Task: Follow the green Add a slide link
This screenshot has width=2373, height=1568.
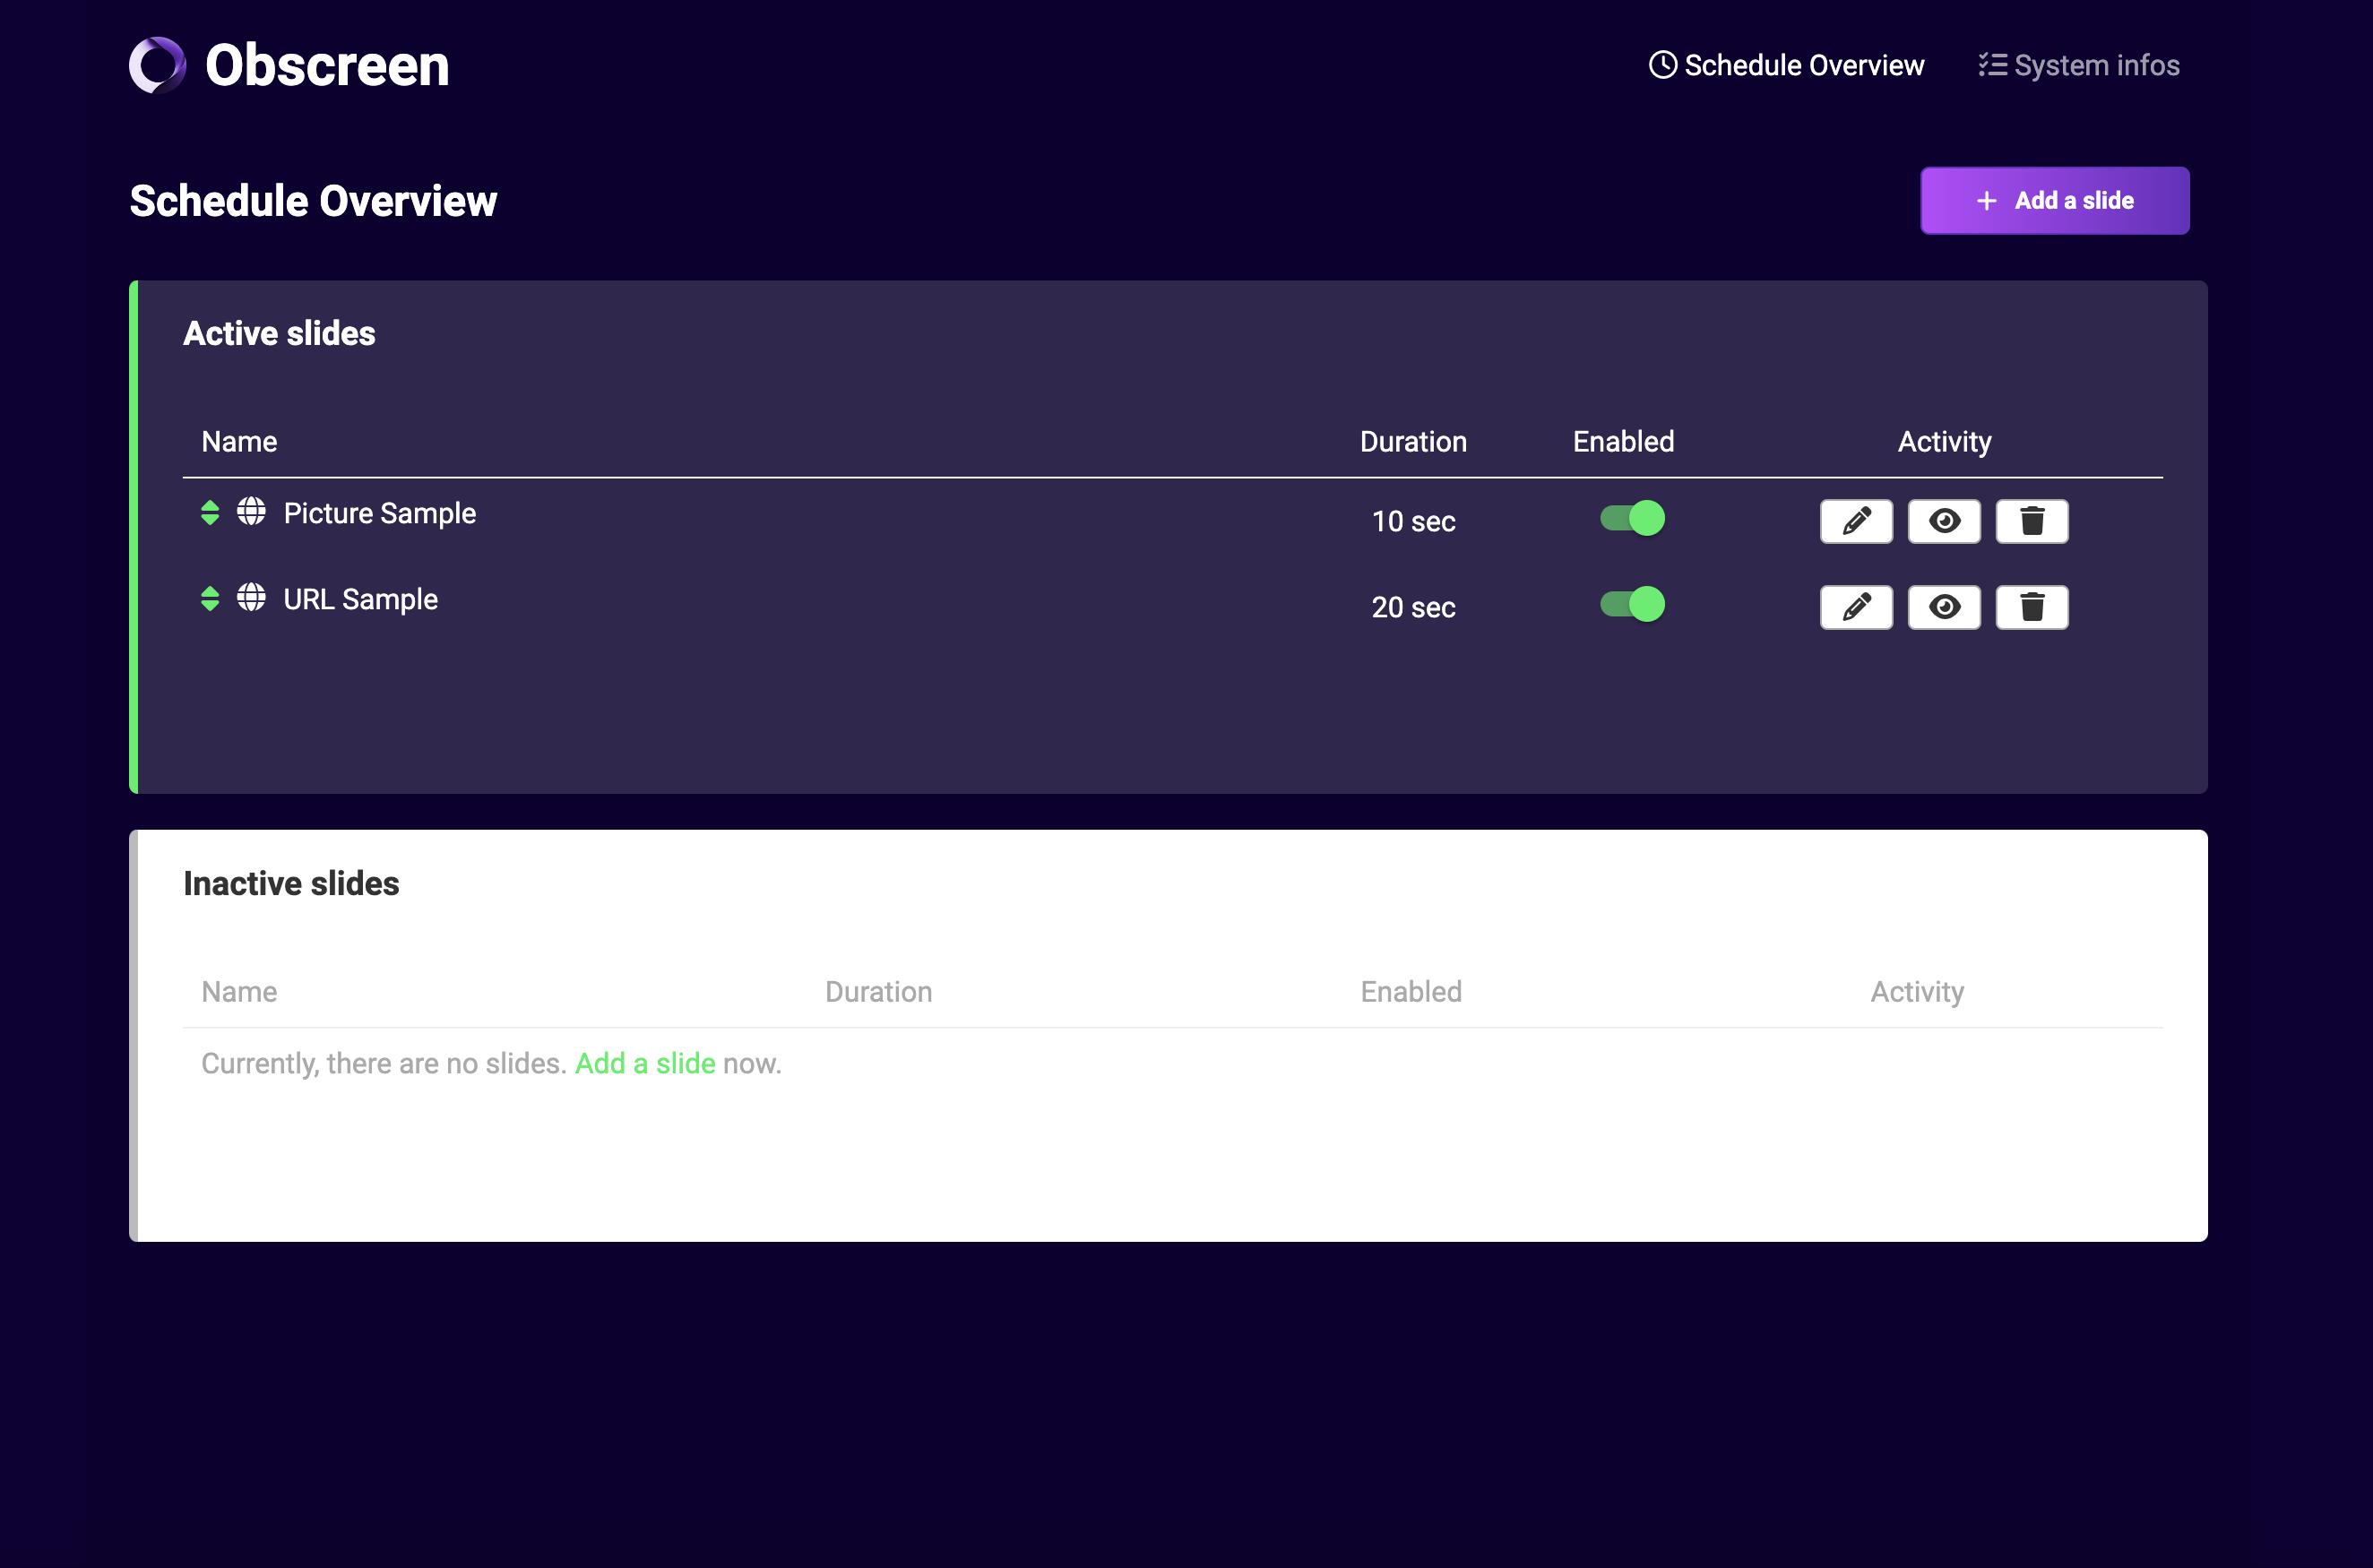Action: pyautogui.click(x=645, y=1063)
